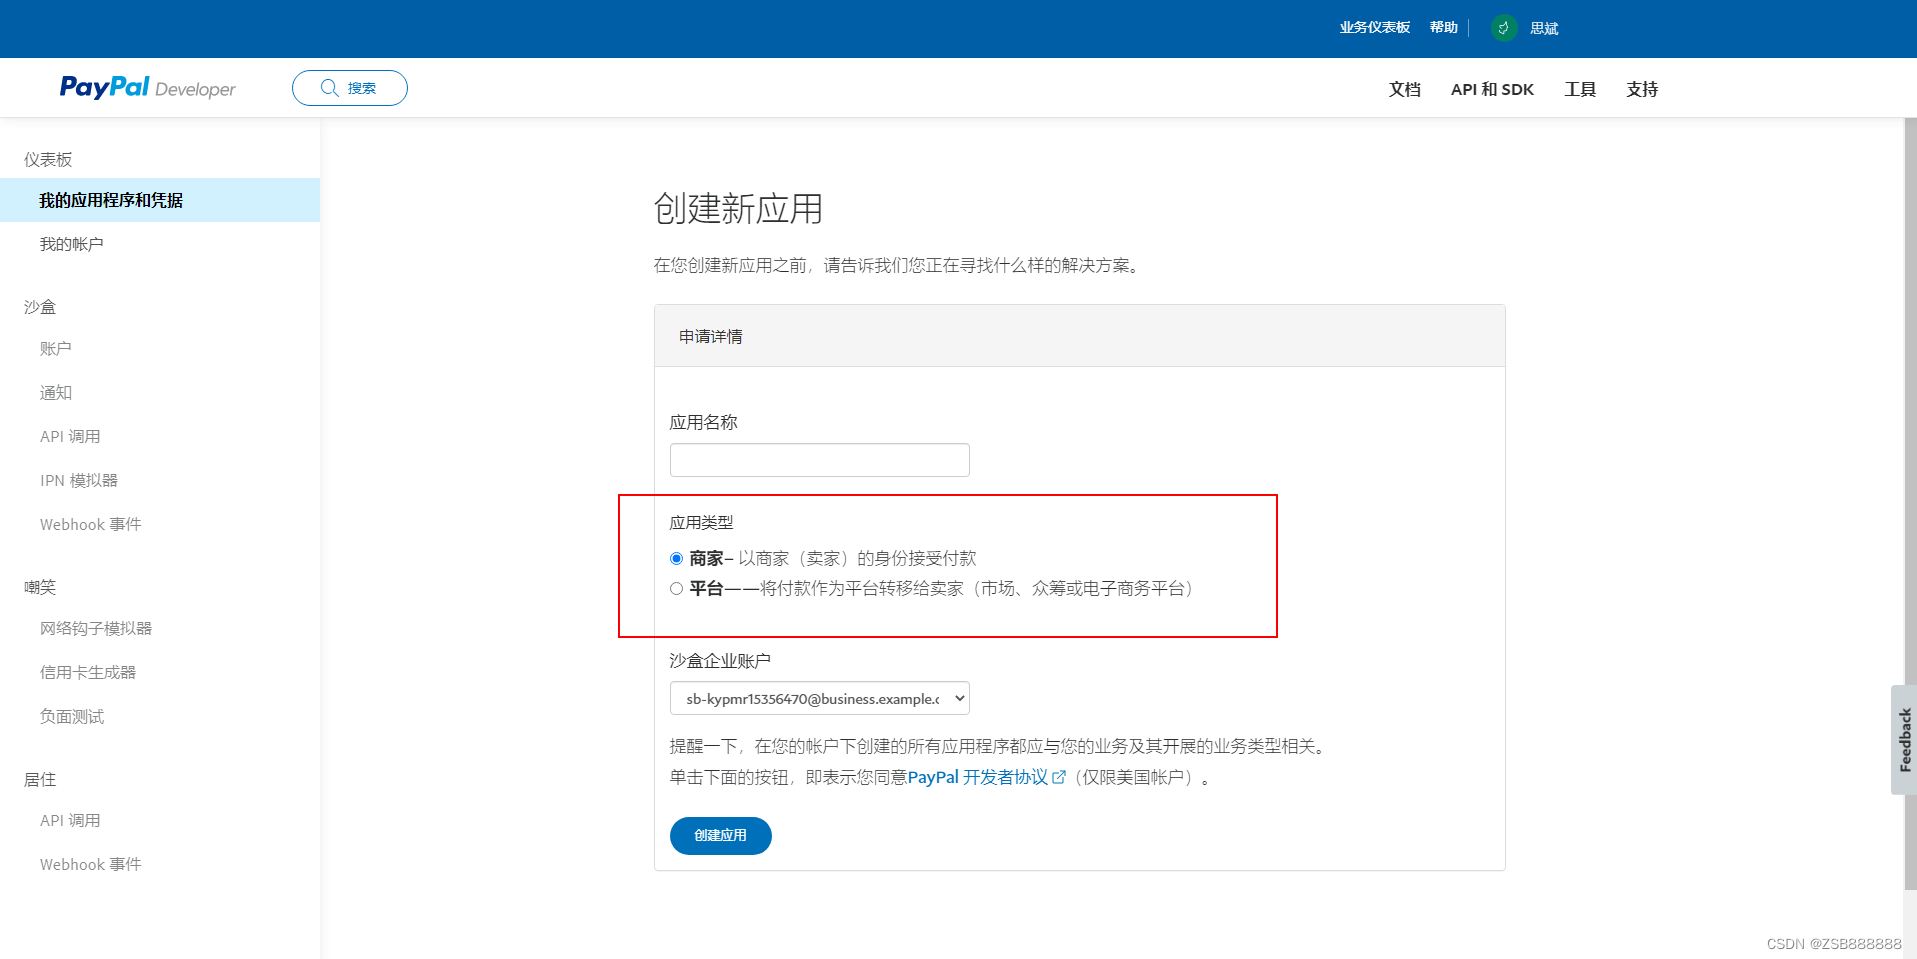
Task: Click the page vertical scrollbar
Action: click(x=1910, y=503)
